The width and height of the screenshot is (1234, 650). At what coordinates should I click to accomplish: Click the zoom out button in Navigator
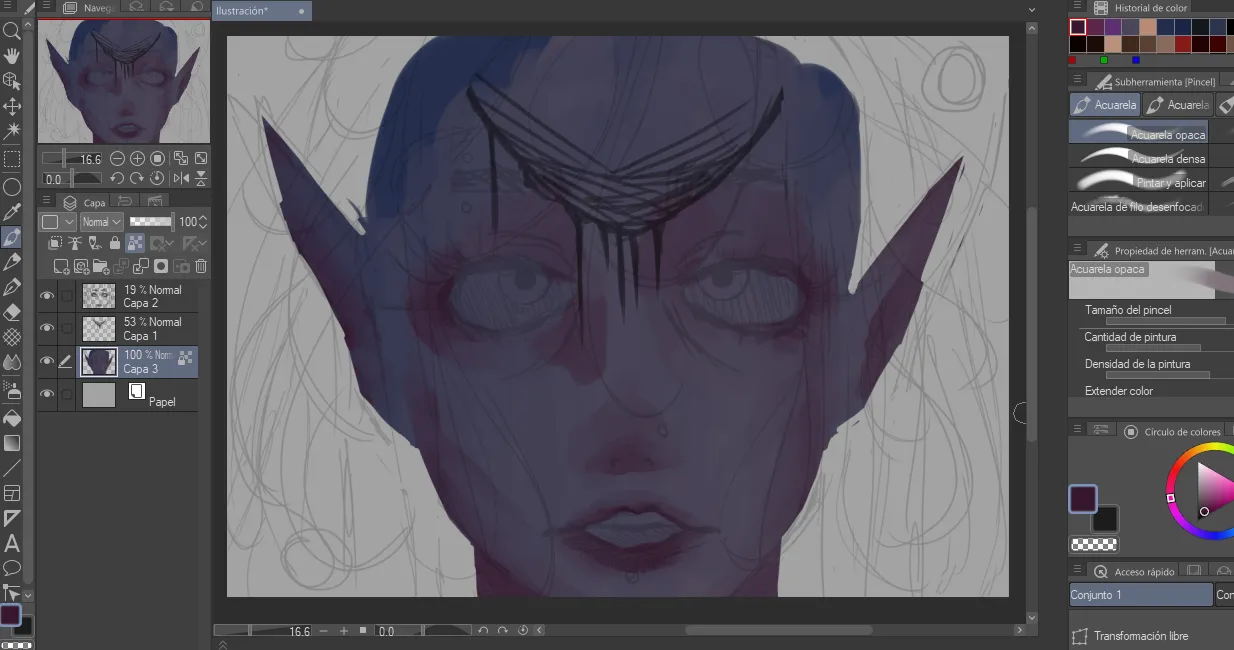117,159
